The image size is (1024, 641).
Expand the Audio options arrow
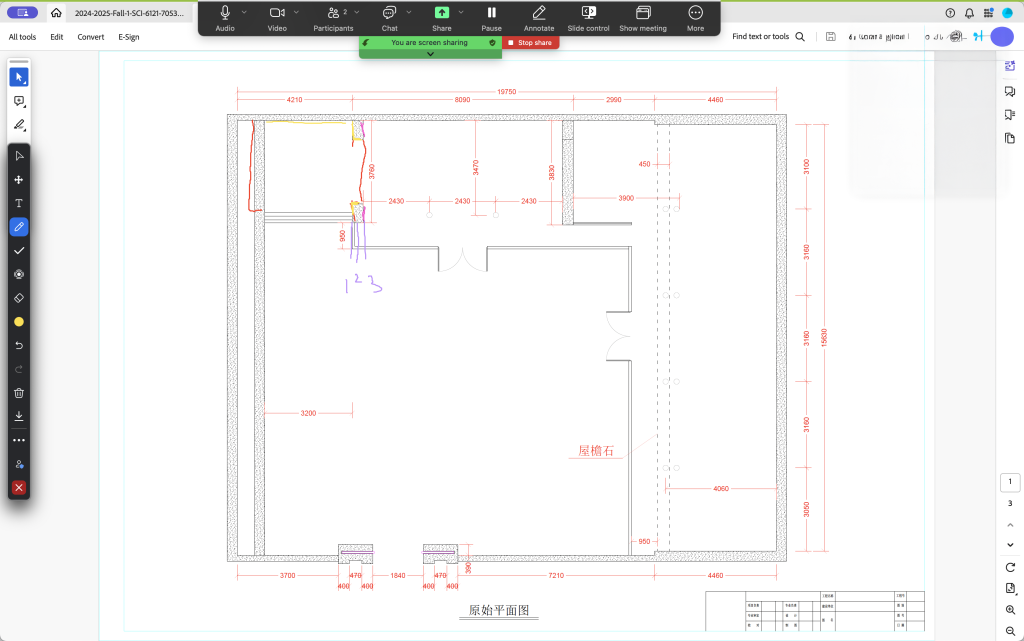(x=245, y=12)
